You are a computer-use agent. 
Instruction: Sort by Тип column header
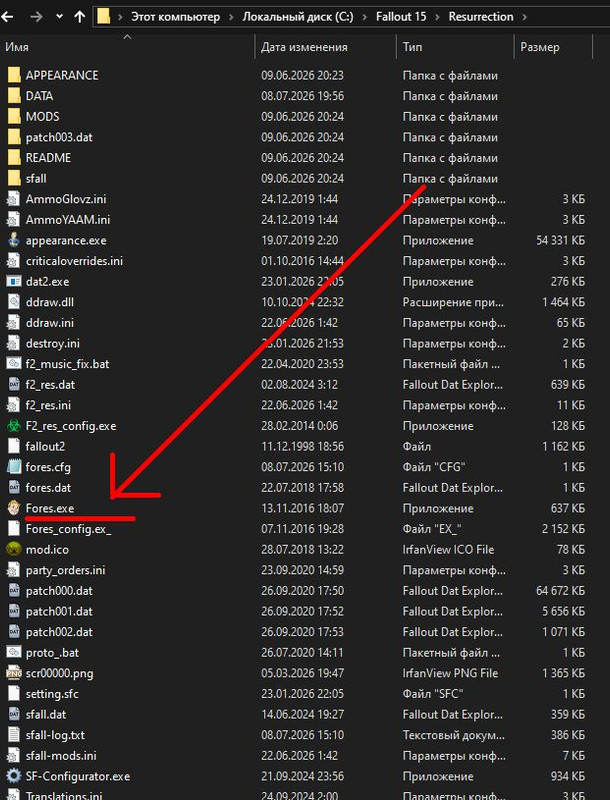click(x=412, y=47)
